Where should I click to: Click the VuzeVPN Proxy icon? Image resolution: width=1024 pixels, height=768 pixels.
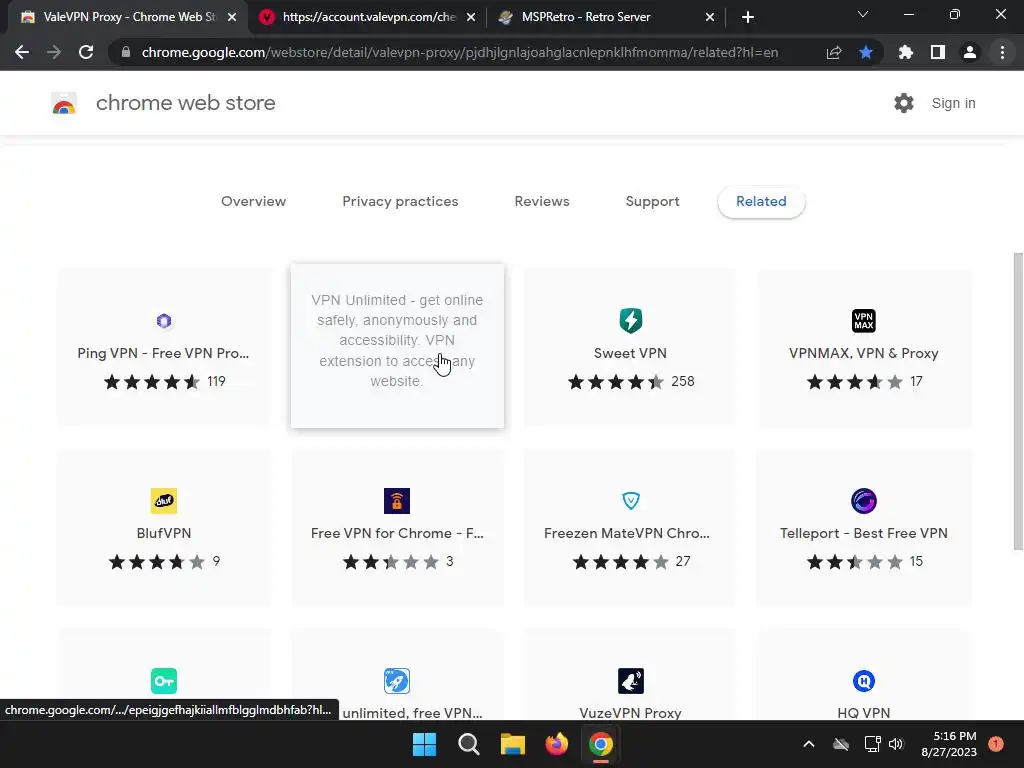tap(631, 681)
